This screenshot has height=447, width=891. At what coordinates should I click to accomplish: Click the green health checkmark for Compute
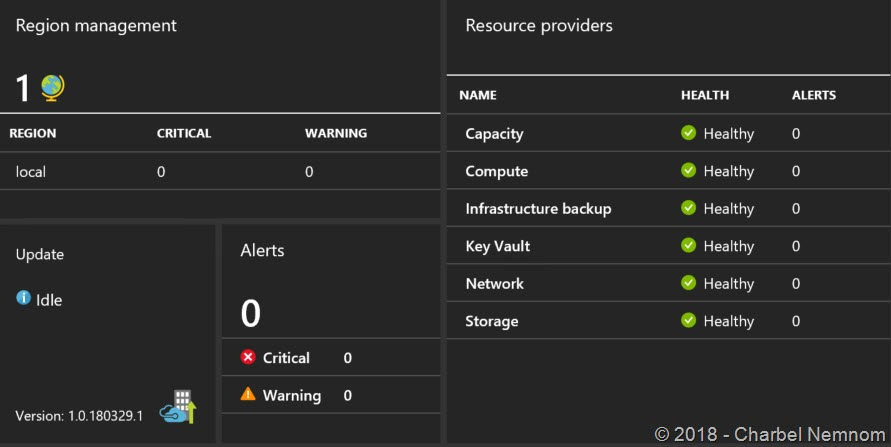(x=688, y=170)
